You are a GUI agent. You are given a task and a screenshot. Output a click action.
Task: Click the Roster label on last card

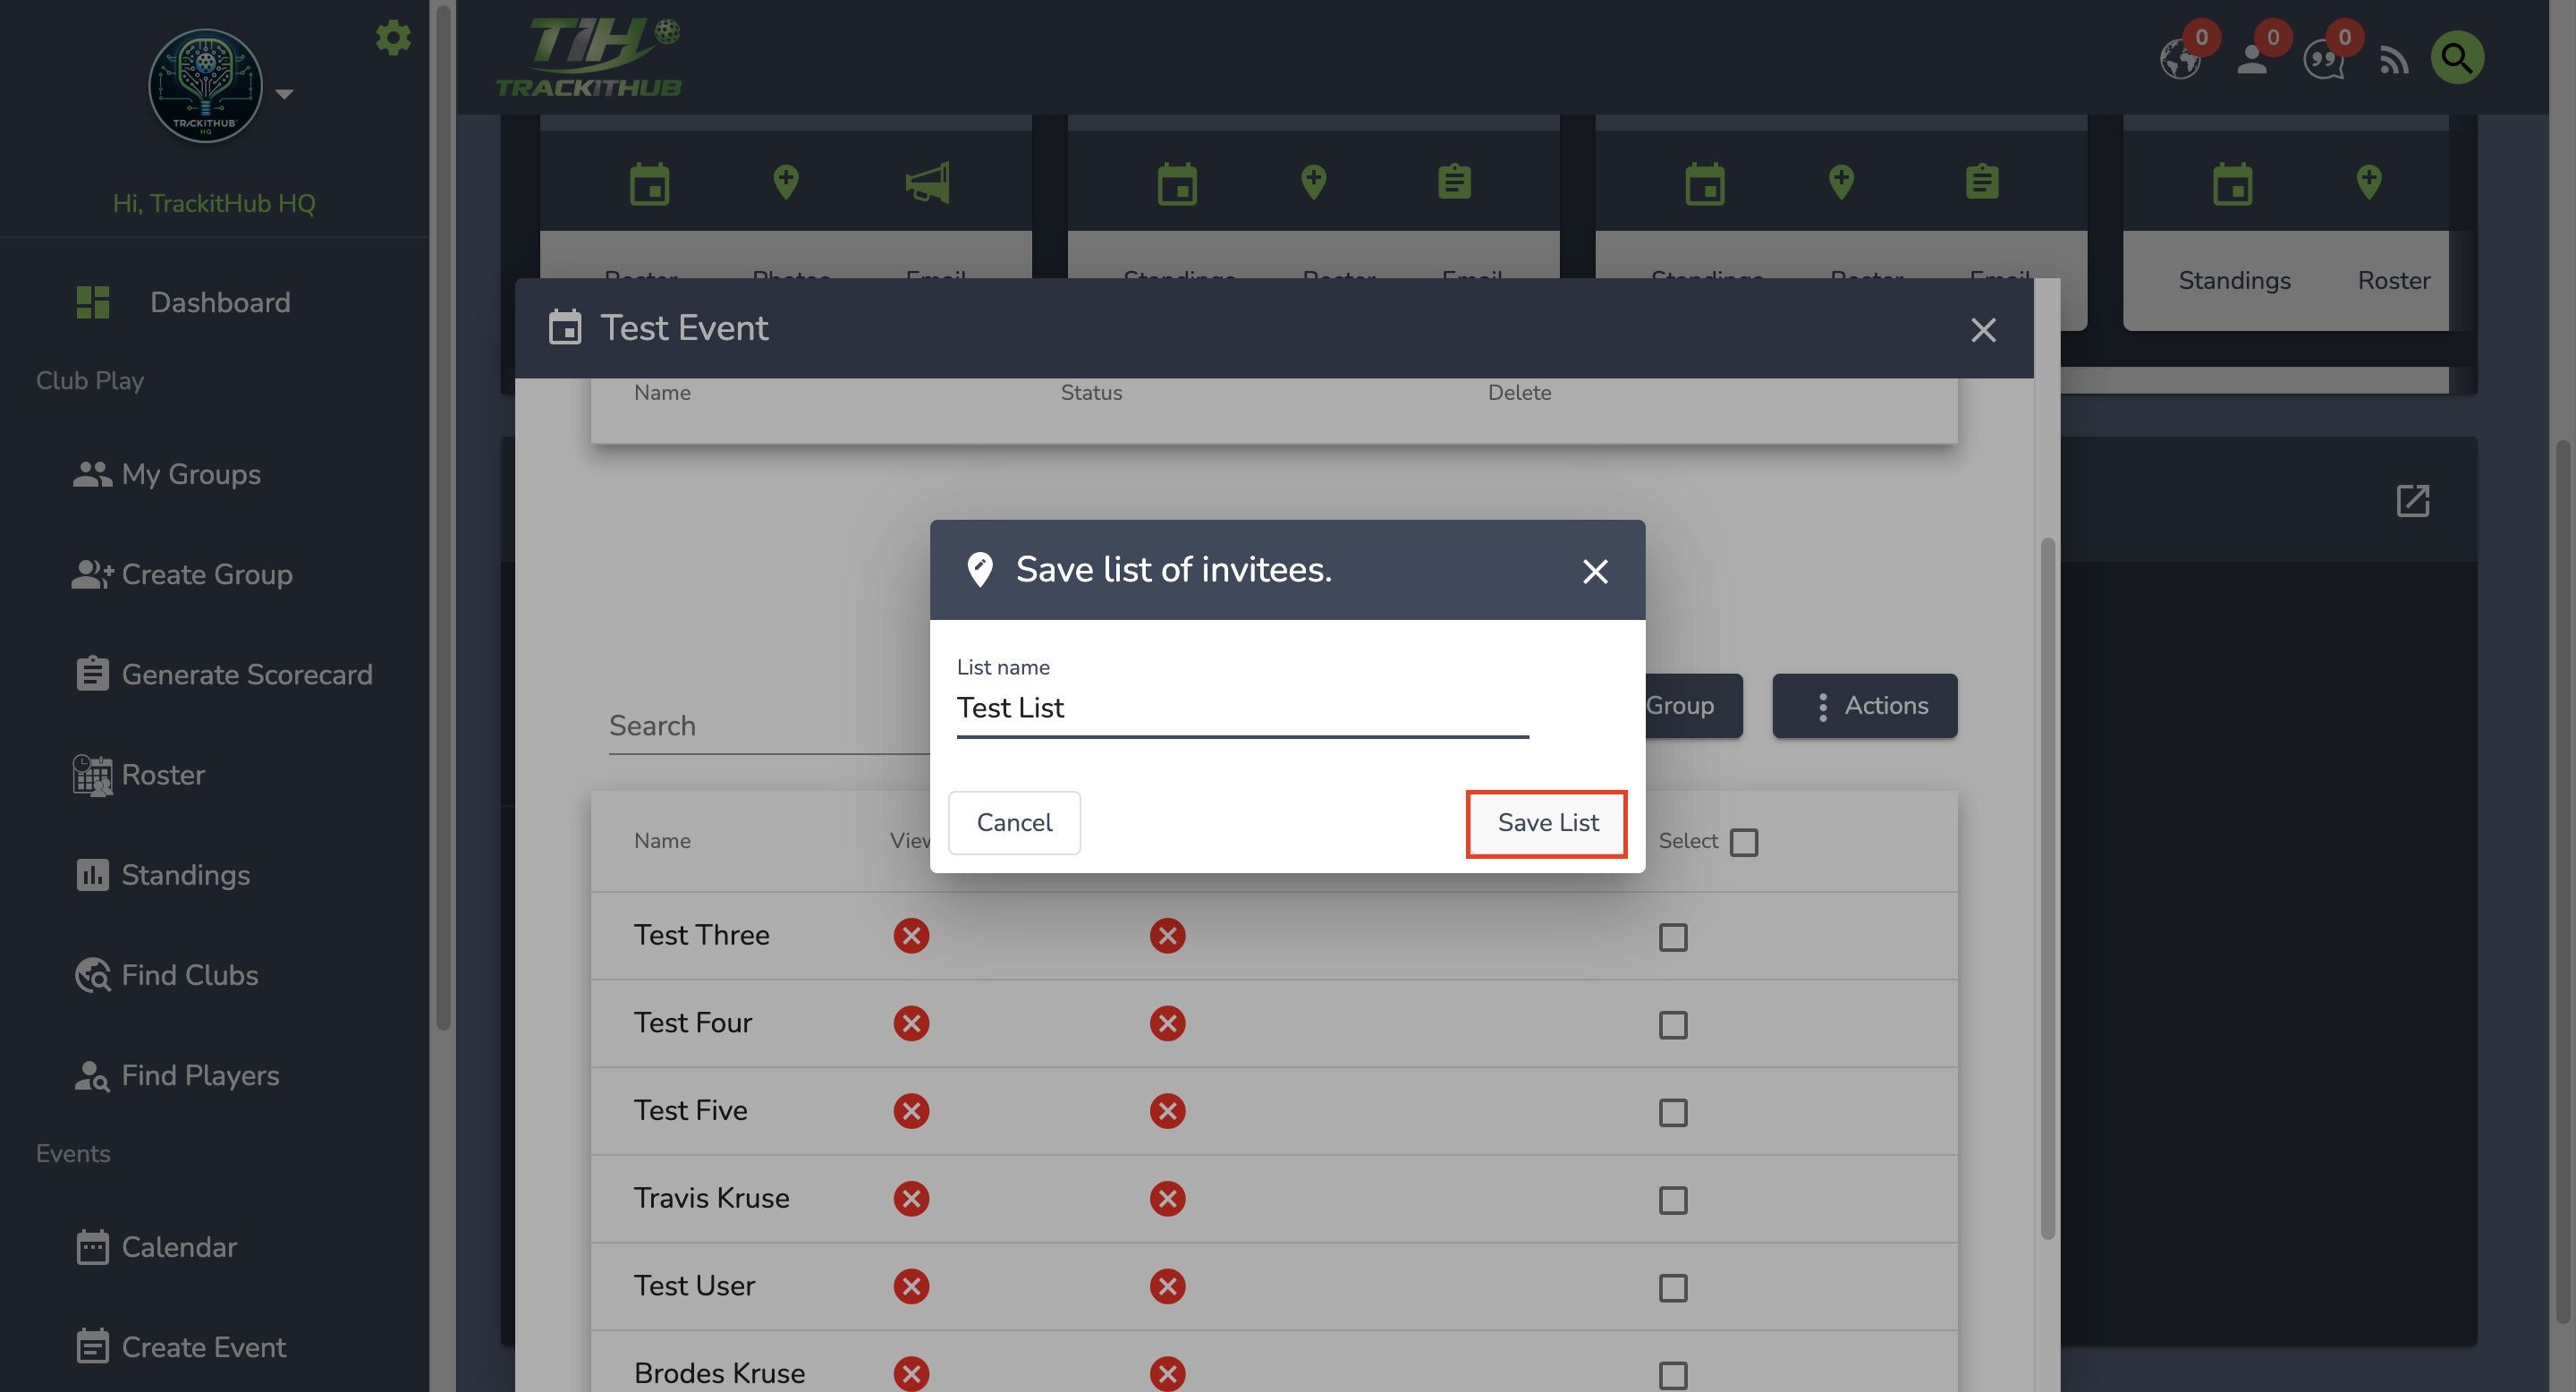click(x=2393, y=280)
